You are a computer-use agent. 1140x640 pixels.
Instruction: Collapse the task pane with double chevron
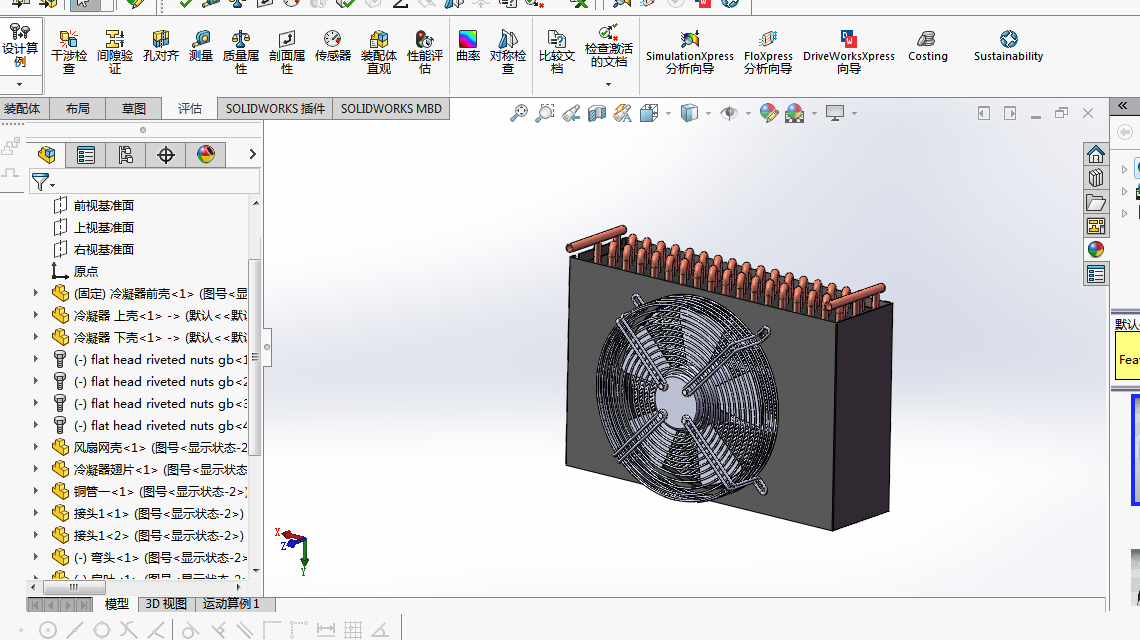tap(1123, 106)
